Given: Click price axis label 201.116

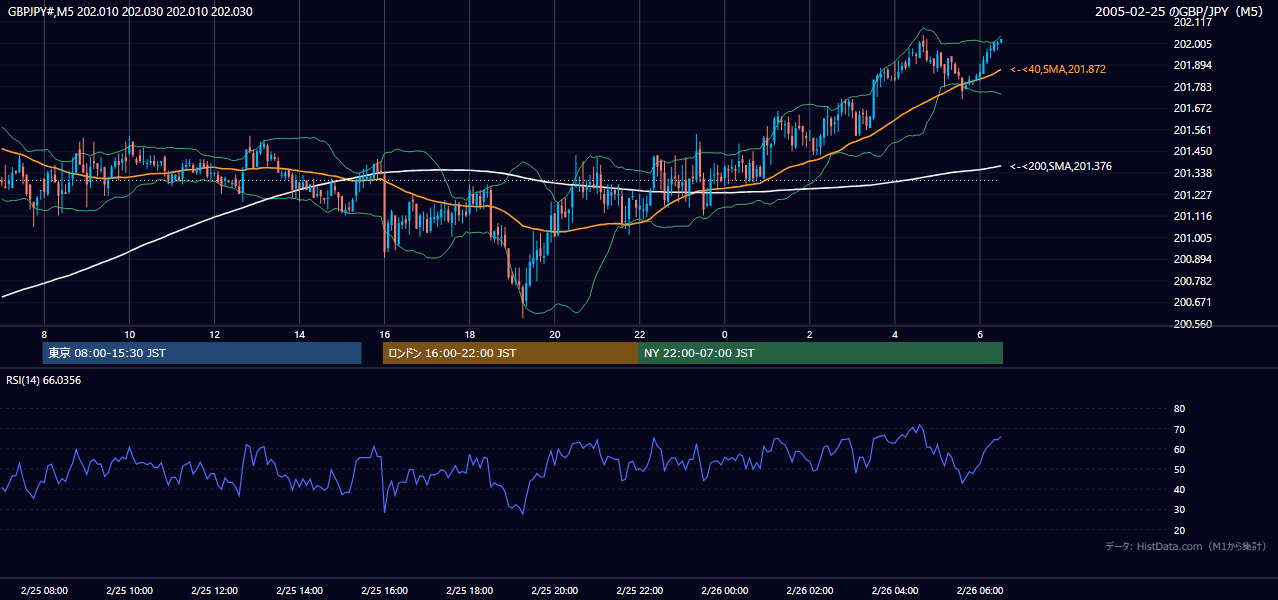Looking at the screenshot, I should coord(1193,216).
